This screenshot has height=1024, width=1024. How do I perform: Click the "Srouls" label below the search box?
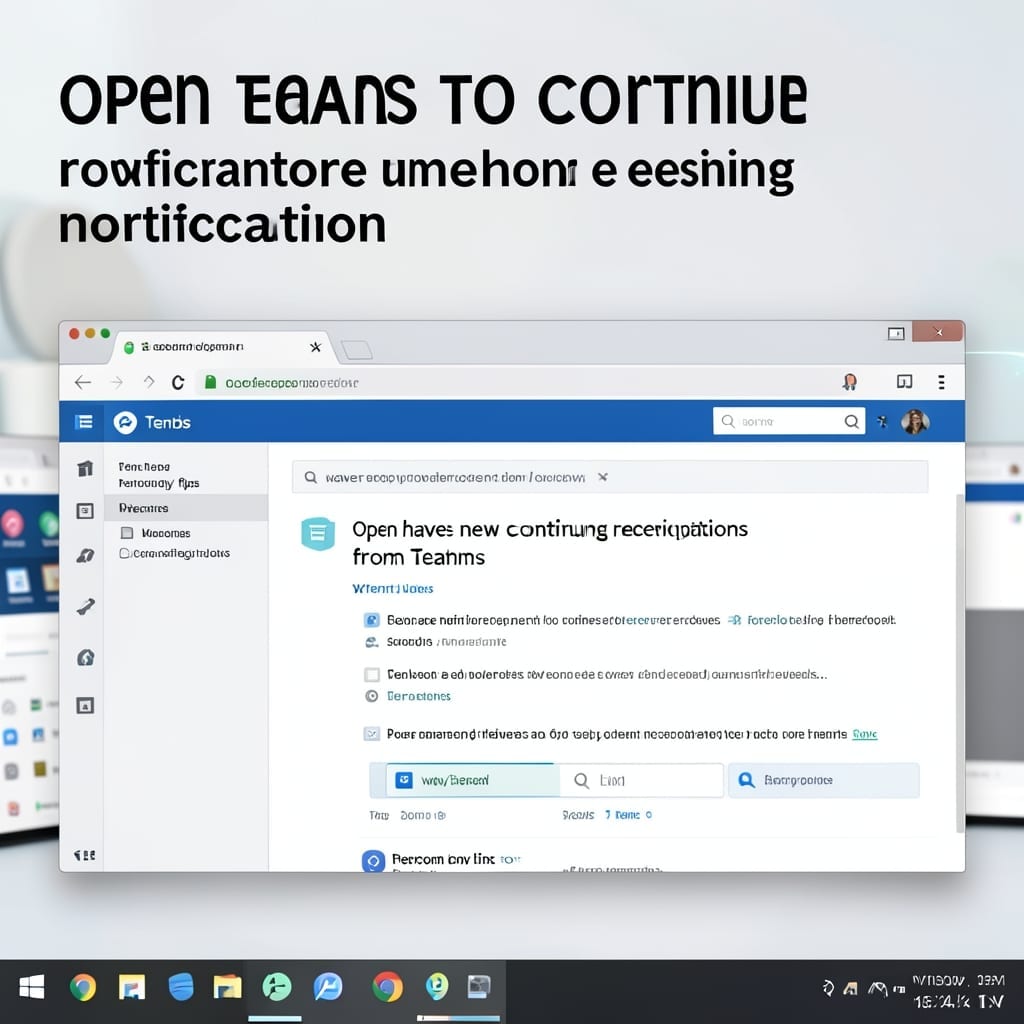coord(579,815)
